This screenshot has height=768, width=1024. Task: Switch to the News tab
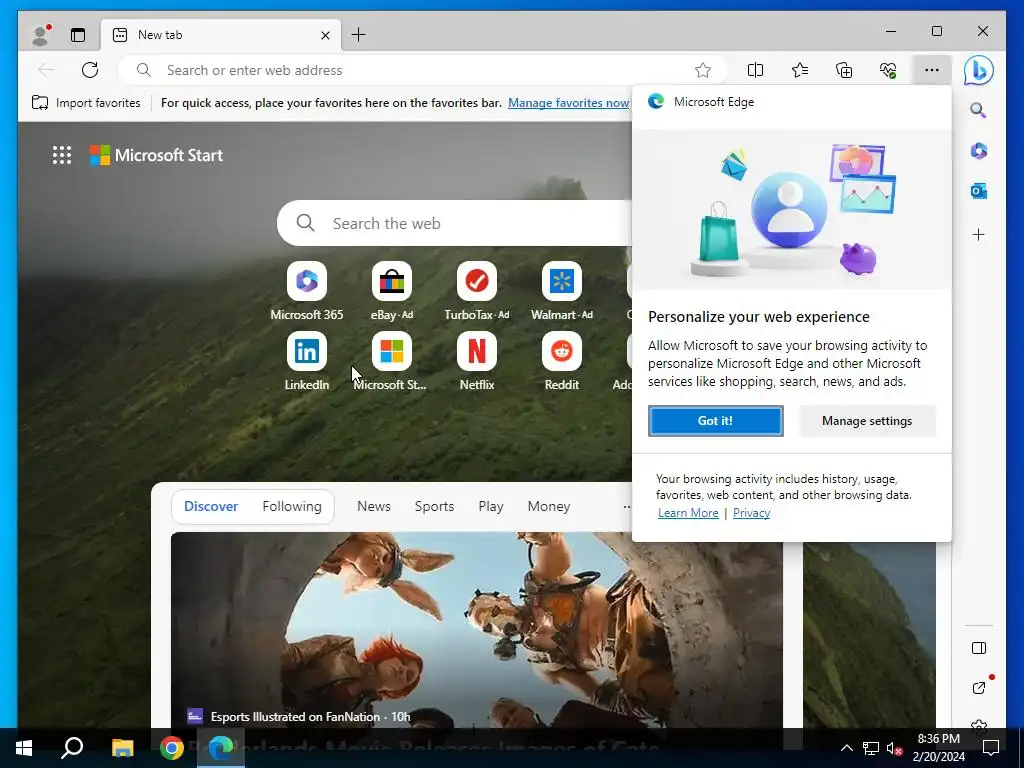click(374, 506)
